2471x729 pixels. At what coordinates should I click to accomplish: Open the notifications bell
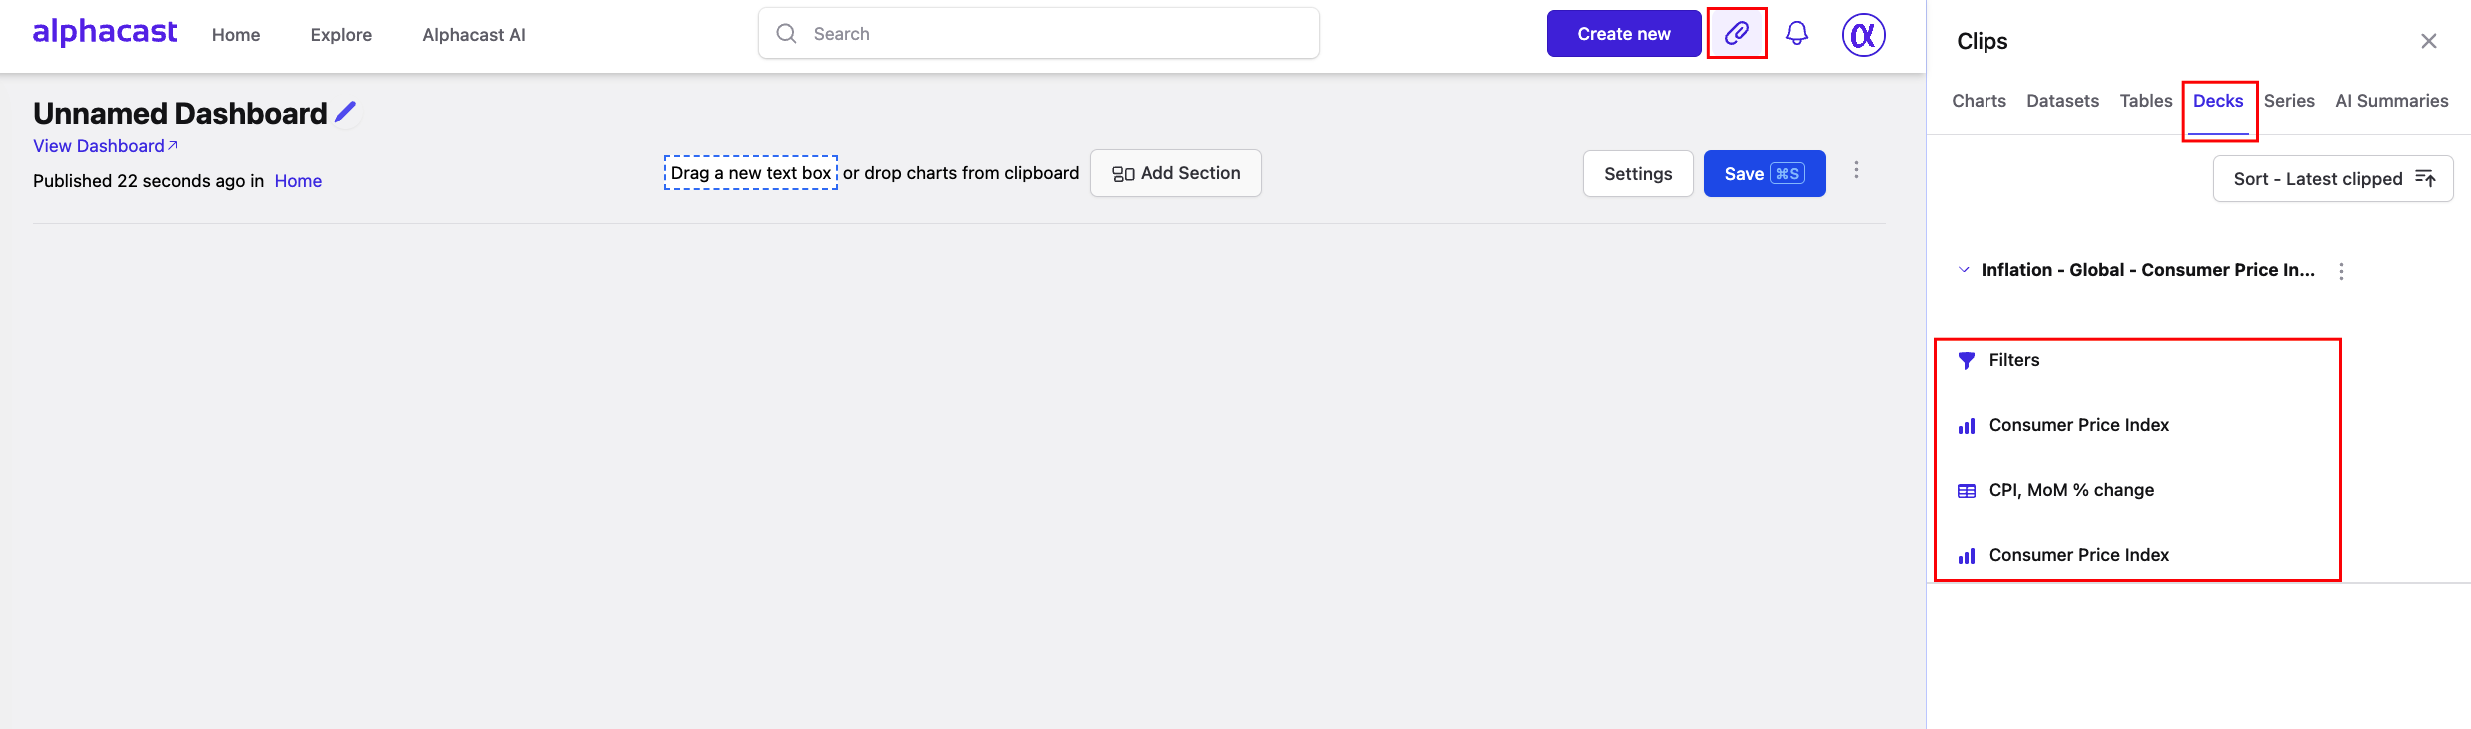[x=1797, y=33]
